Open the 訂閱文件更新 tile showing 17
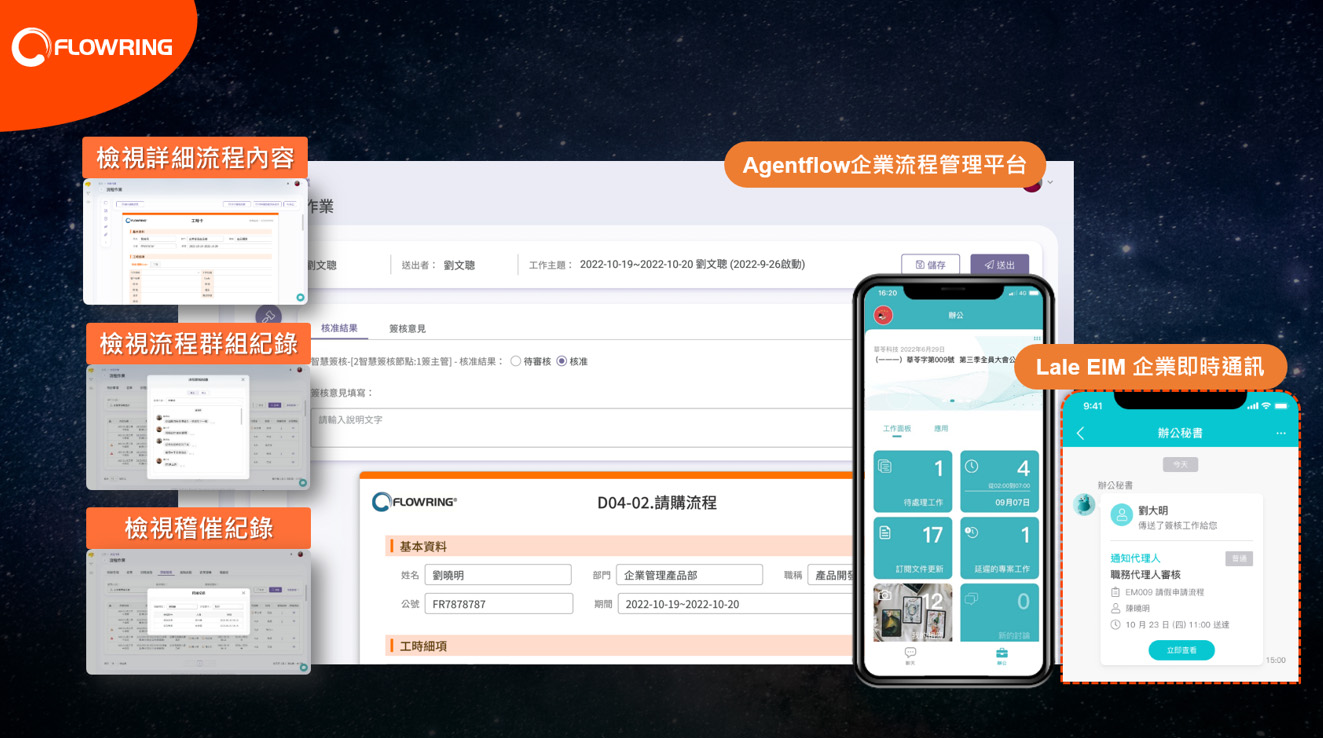The width and height of the screenshot is (1323, 738). pyautogui.click(x=913, y=547)
